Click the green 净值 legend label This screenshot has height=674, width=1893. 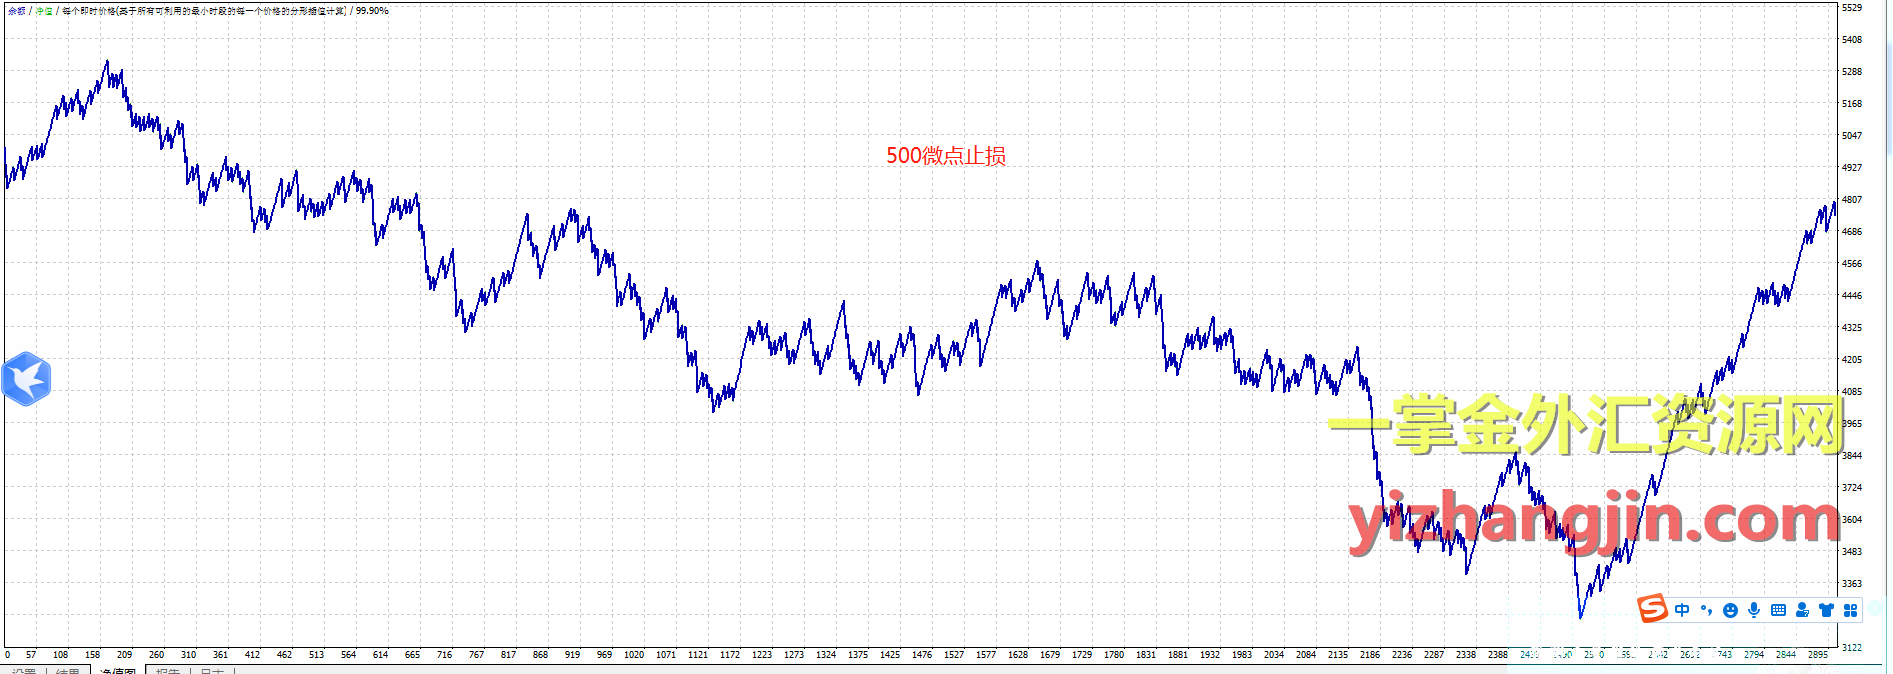pos(44,11)
